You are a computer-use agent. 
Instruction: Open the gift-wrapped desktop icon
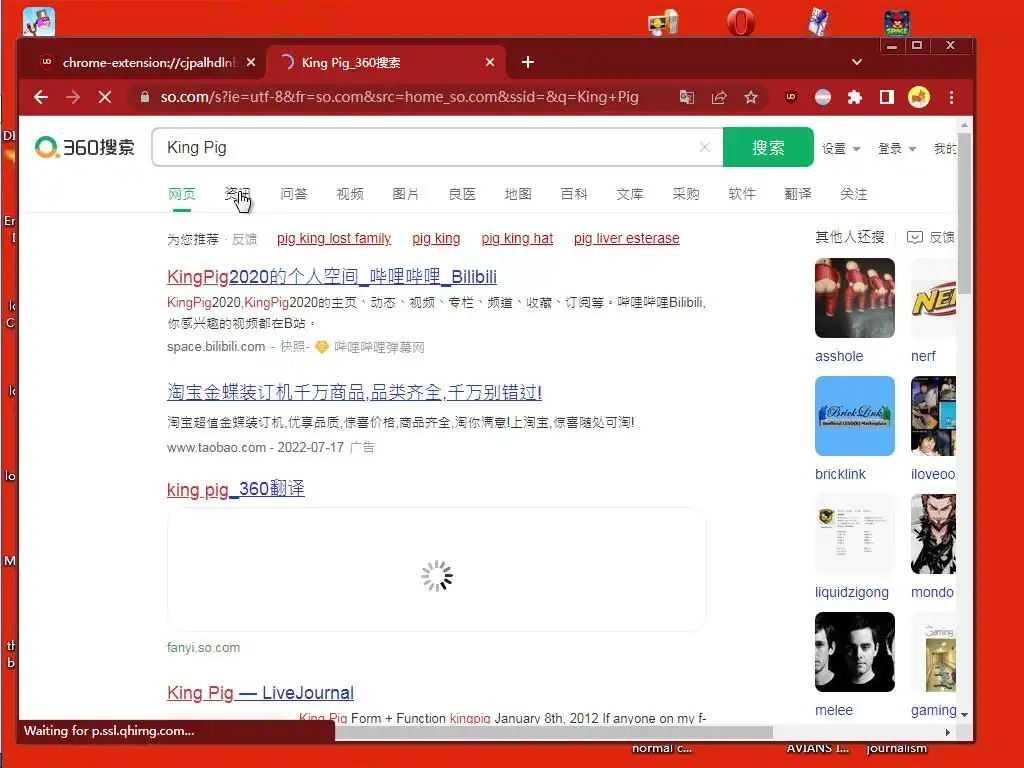[819, 22]
